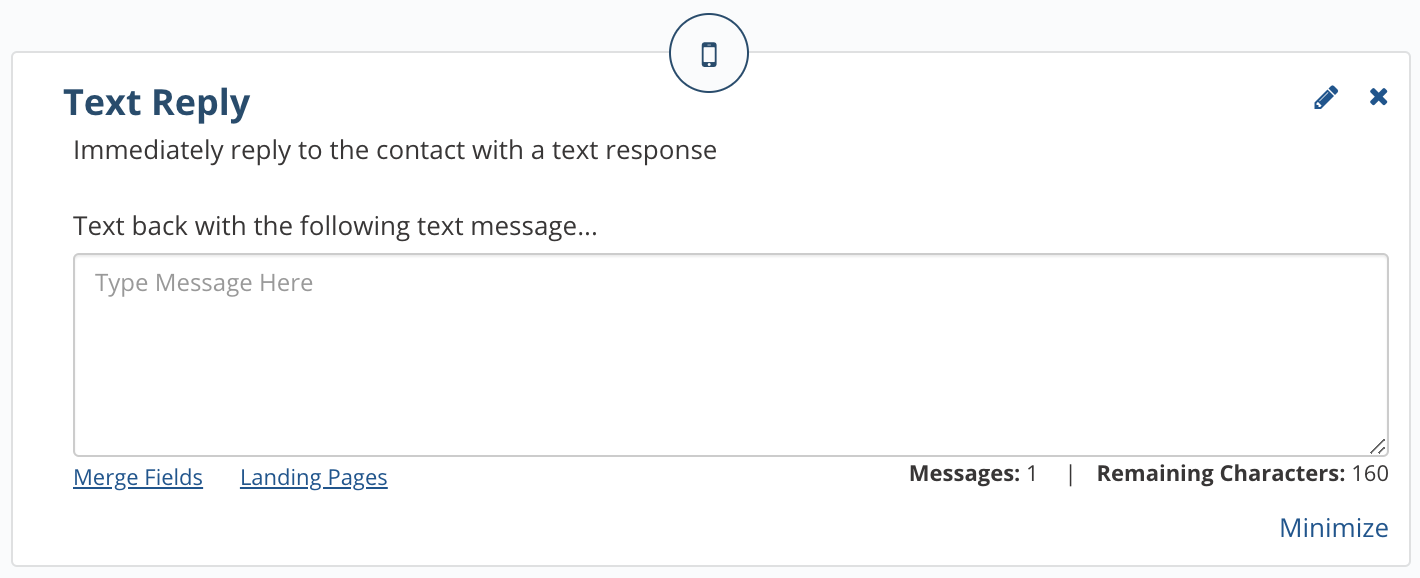
Task: Click the mobile phone icon in the circle
Action: tap(709, 54)
